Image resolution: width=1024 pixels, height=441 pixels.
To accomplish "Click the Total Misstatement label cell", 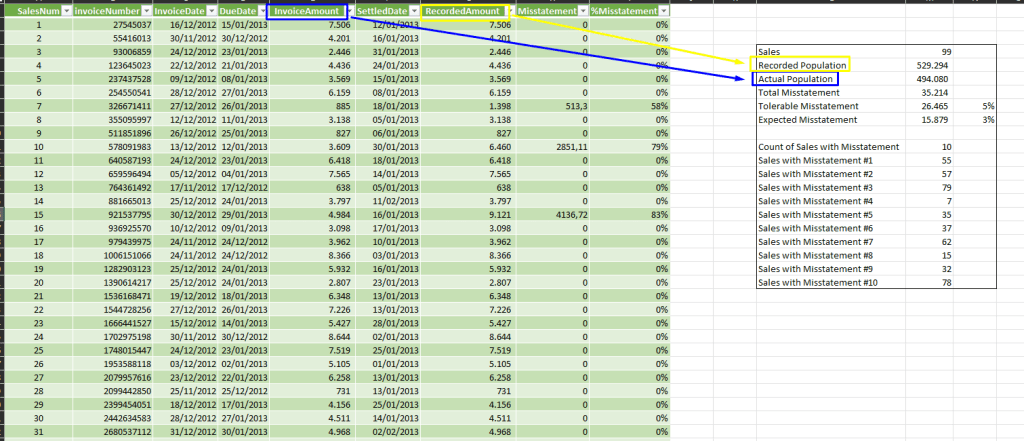I will point(831,93).
